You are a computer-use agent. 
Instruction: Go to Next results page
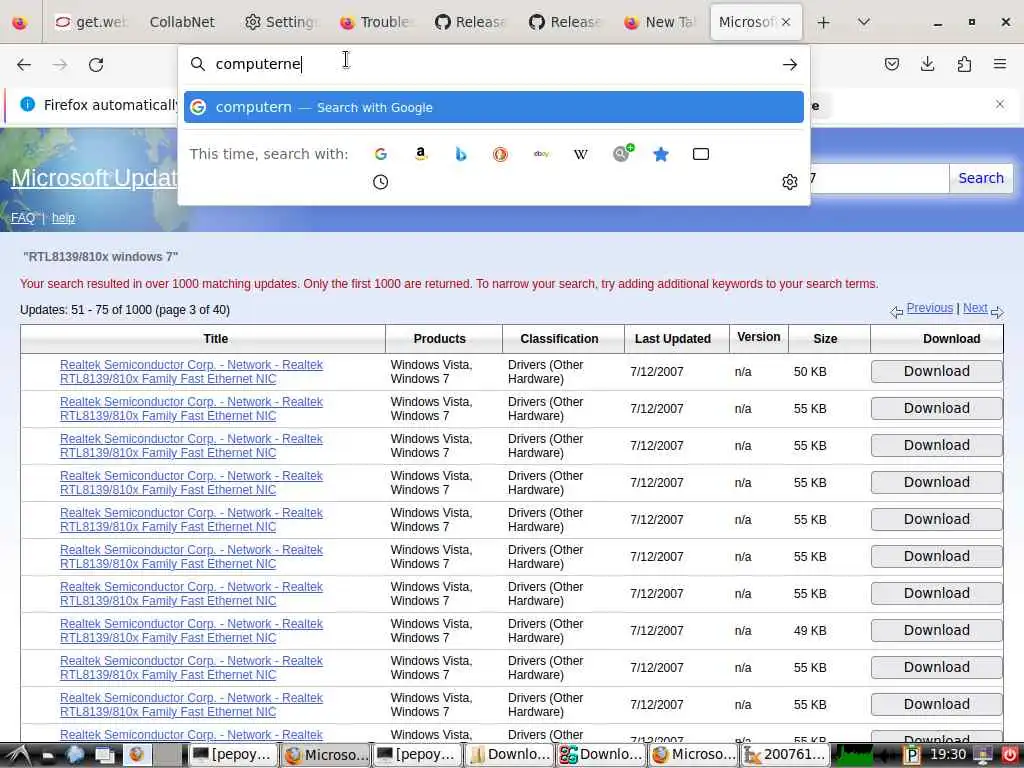[975, 308]
